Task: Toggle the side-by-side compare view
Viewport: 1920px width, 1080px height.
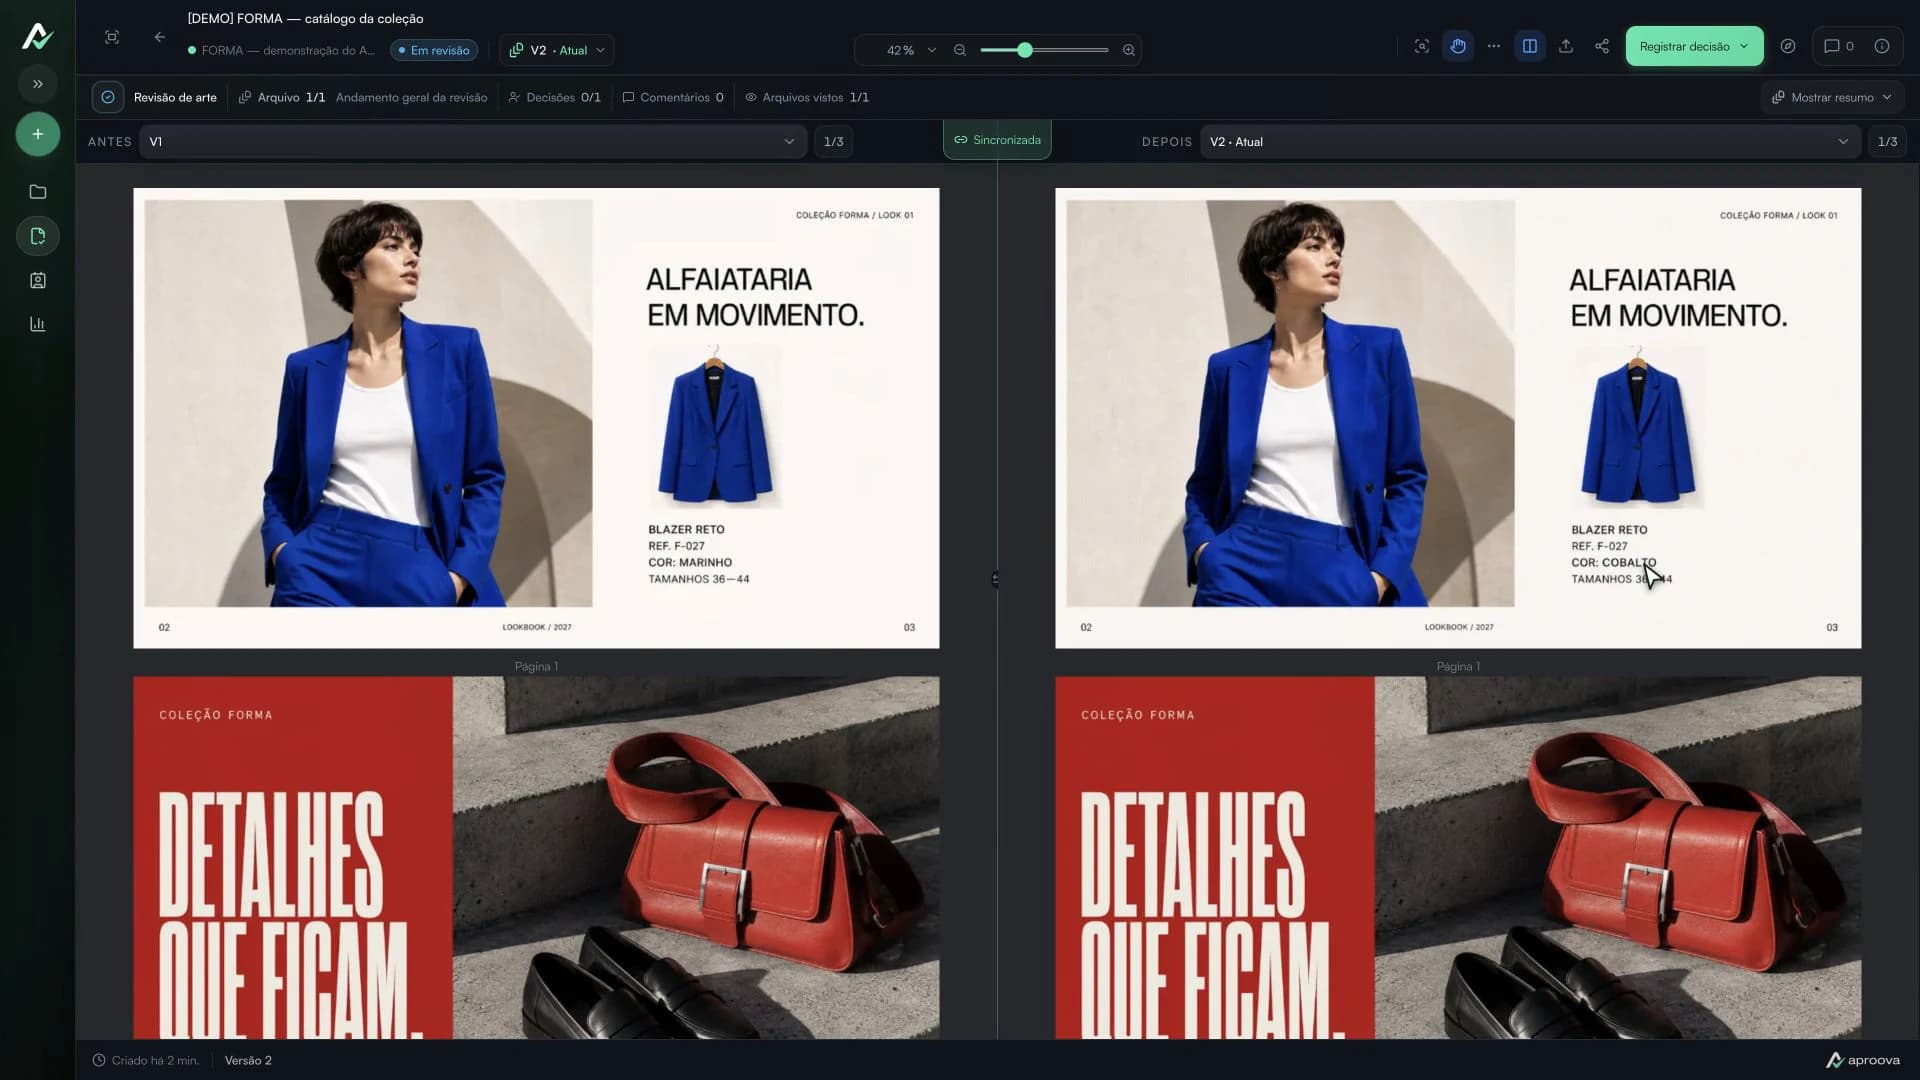Action: [x=1530, y=46]
